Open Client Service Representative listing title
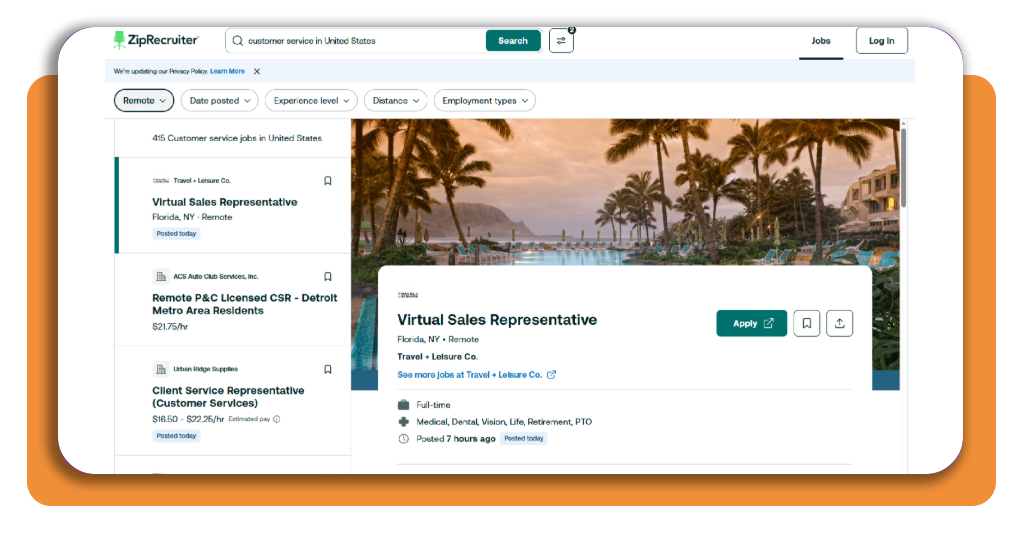Image resolution: width=1024 pixels, height=536 pixels. click(x=228, y=397)
